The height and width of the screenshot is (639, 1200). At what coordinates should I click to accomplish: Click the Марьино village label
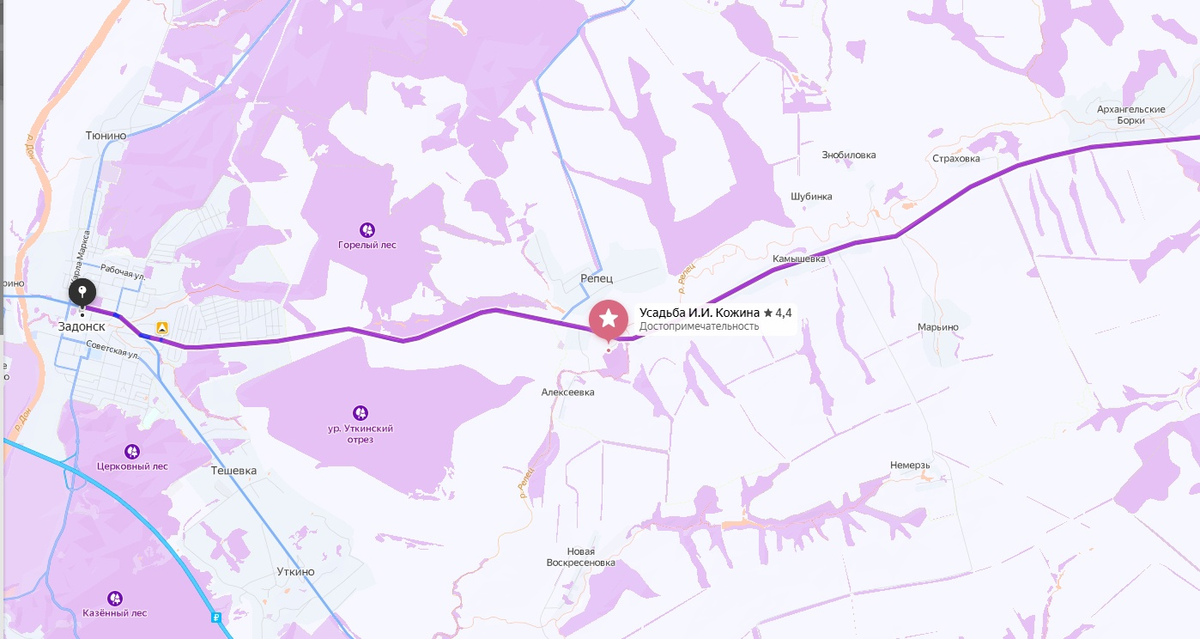pyautogui.click(x=938, y=327)
